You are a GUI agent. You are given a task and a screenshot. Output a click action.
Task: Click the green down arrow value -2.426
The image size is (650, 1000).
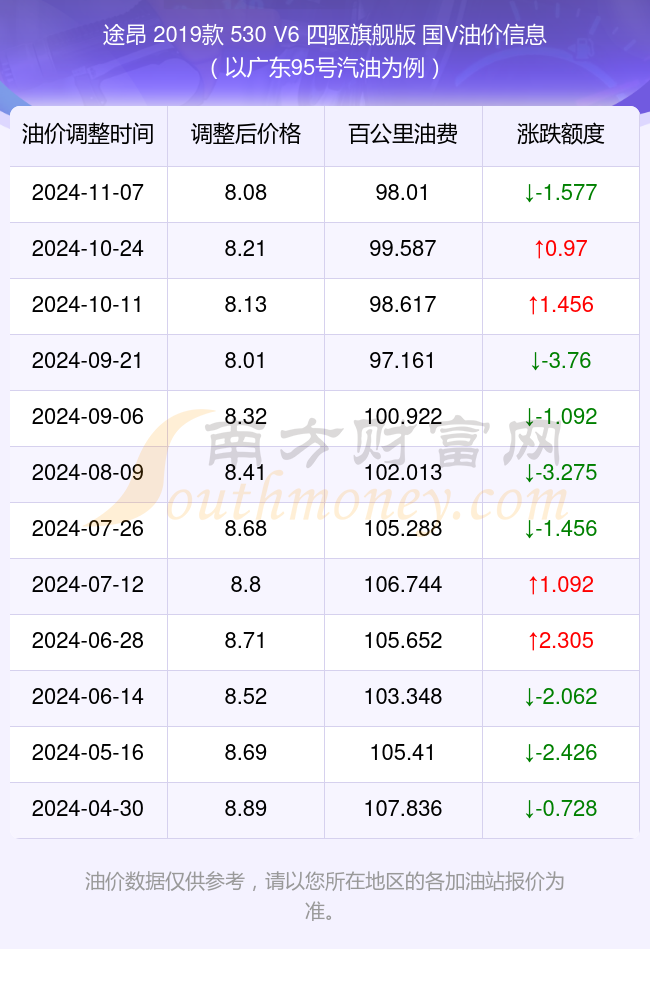click(561, 753)
